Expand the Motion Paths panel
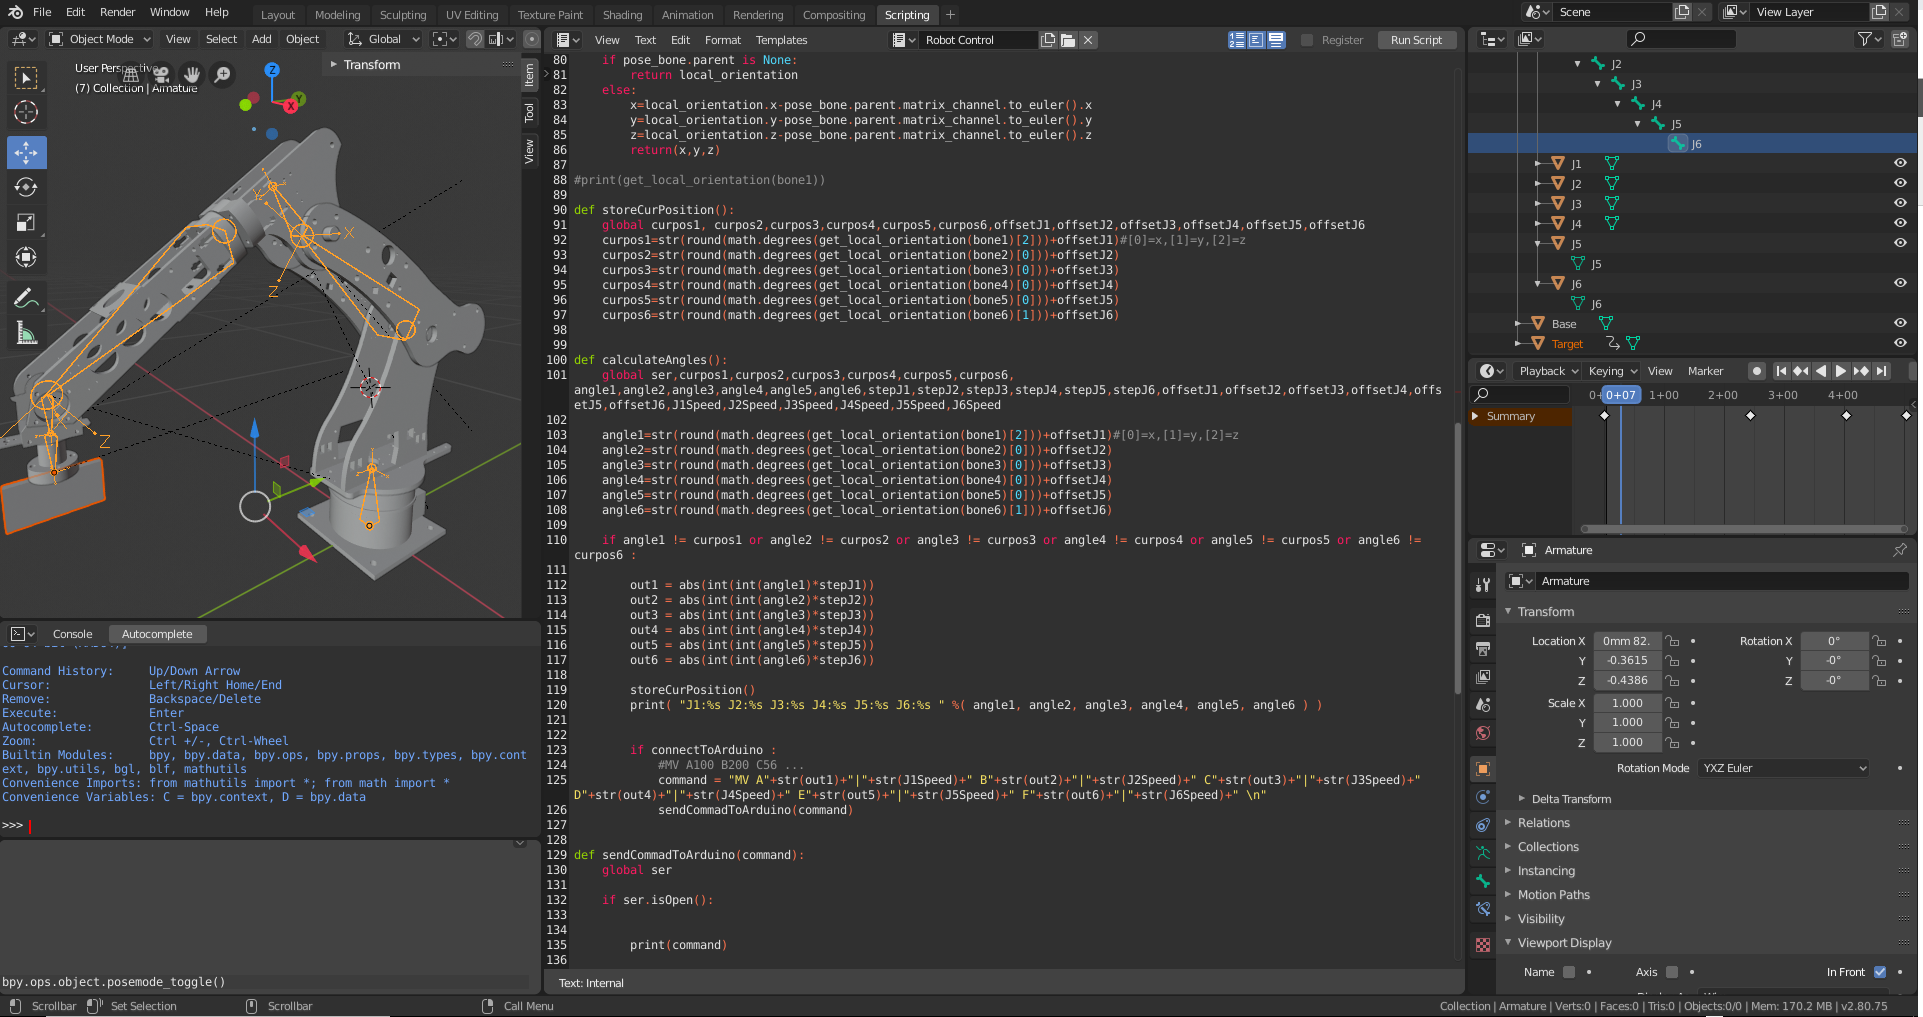 tap(1553, 895)
